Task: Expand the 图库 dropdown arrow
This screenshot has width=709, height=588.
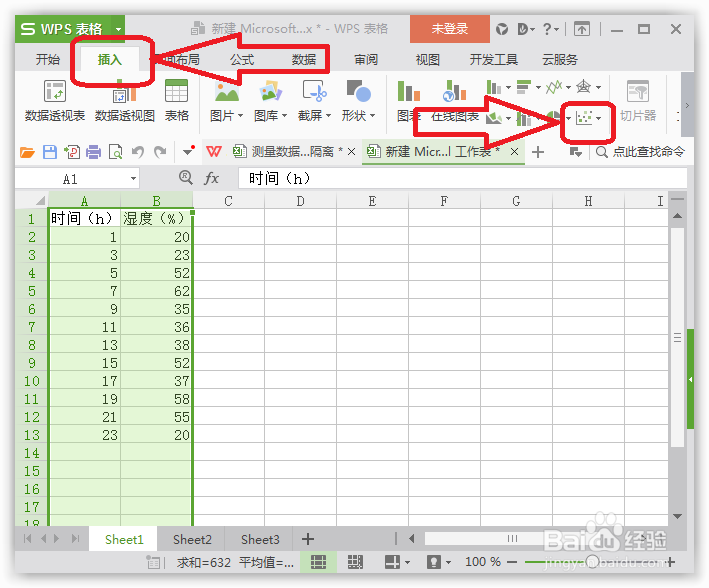Action: (x=284, y=116)
